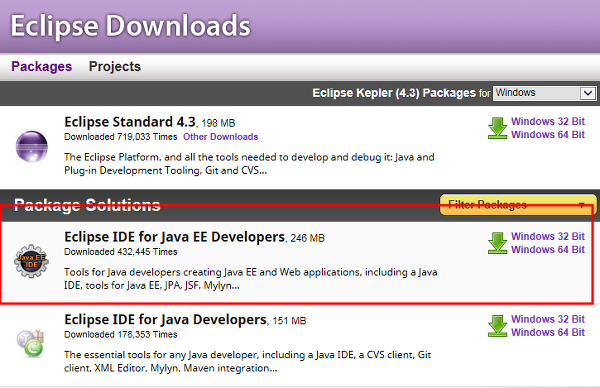Viewport: 600px width, 388px height.
Task: Click 'Downloaded 719,033 Times' text
Action: pyautogui.click(x=121, y=137)
